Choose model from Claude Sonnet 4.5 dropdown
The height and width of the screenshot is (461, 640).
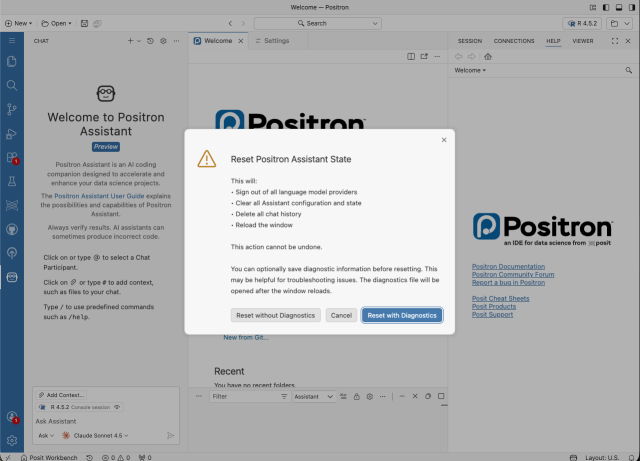pos(95,436)
